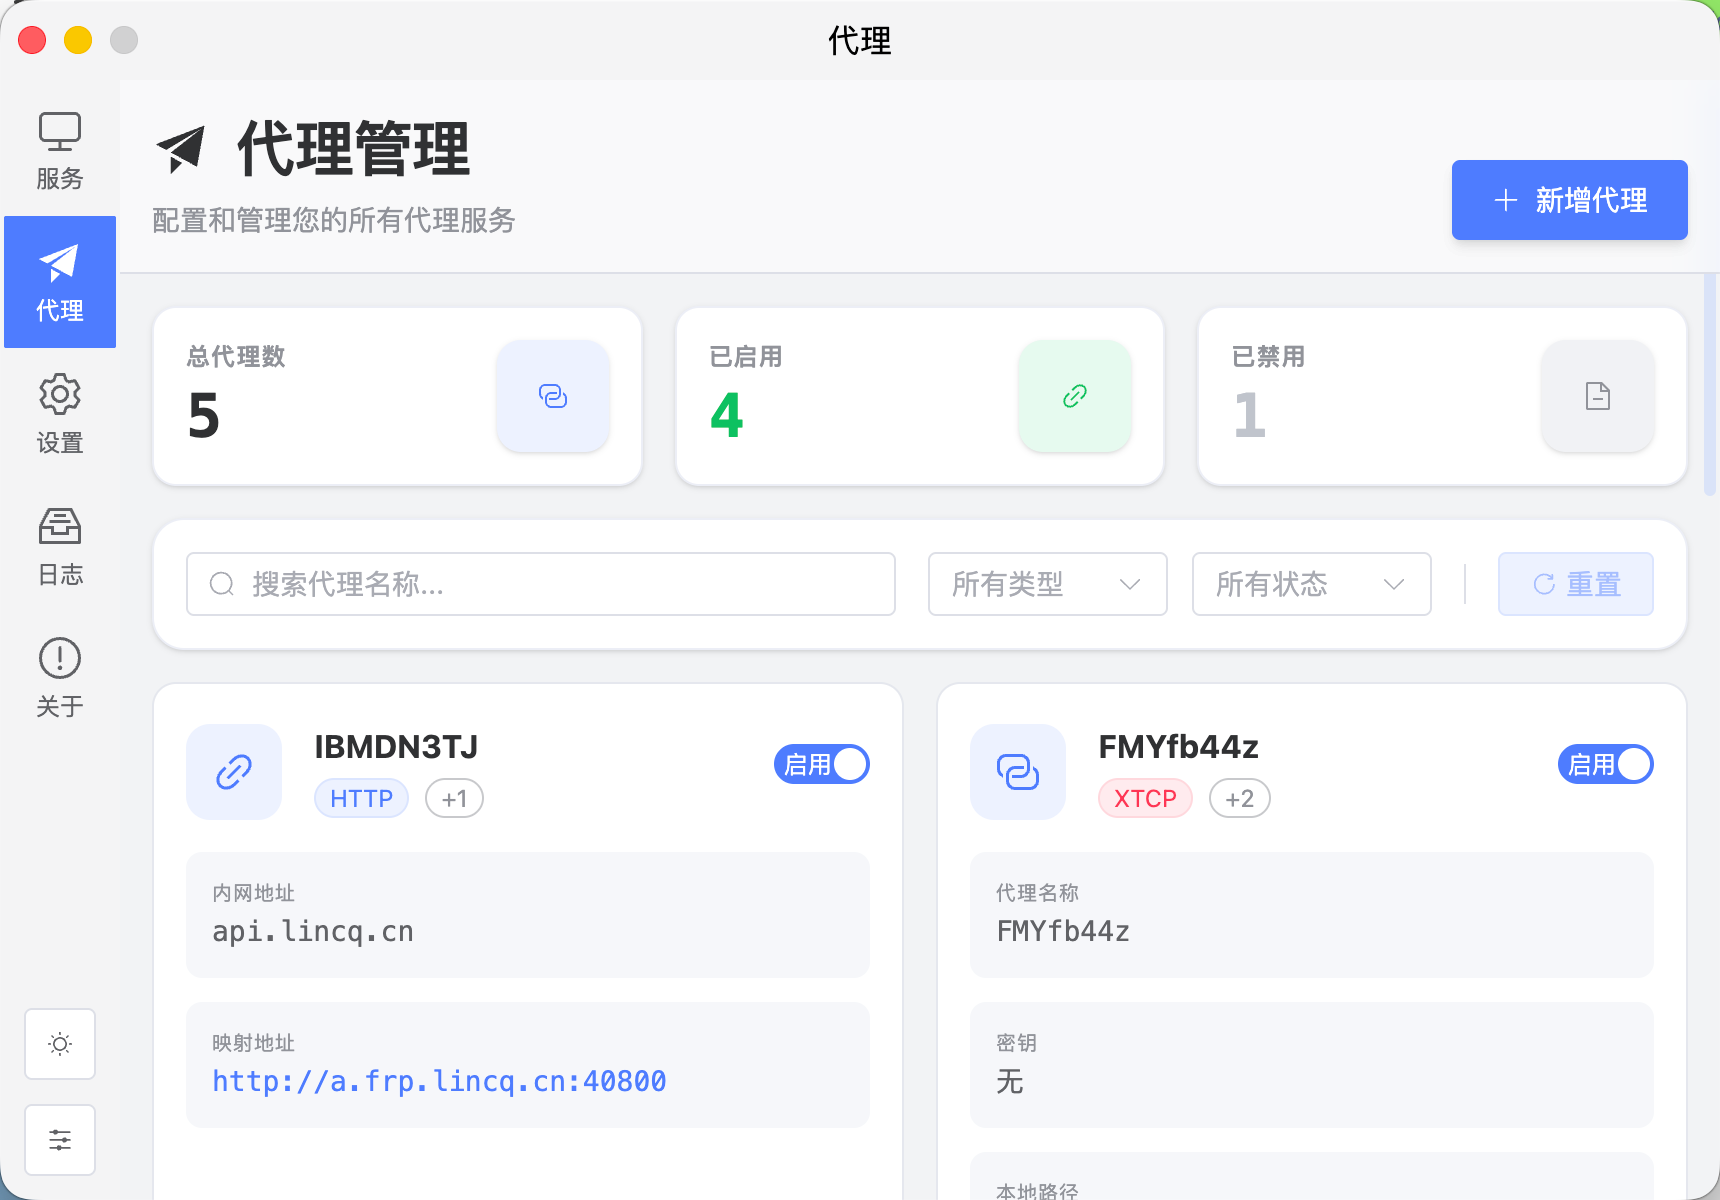Open 设置 from the sidebar
Screen dimensions: 1720x1200
point(59,413)
